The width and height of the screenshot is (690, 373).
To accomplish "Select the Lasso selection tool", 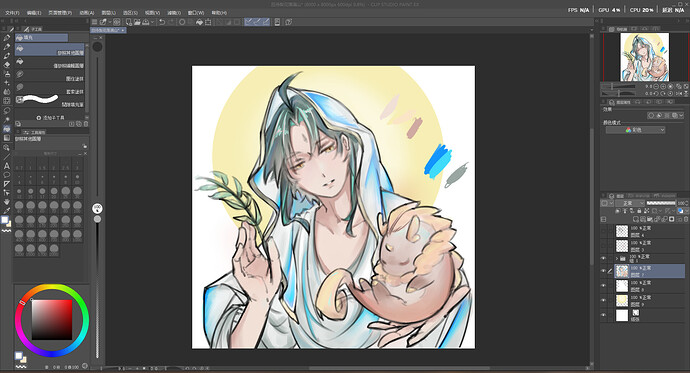I will pos(7,110).
